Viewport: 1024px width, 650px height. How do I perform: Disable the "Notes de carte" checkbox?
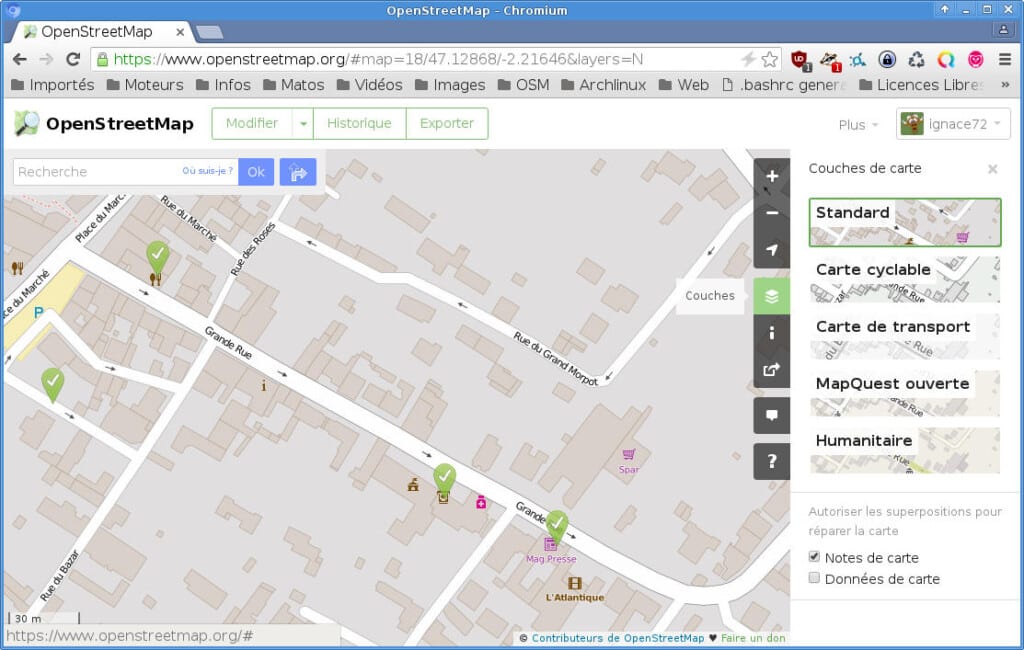[814, 556]
